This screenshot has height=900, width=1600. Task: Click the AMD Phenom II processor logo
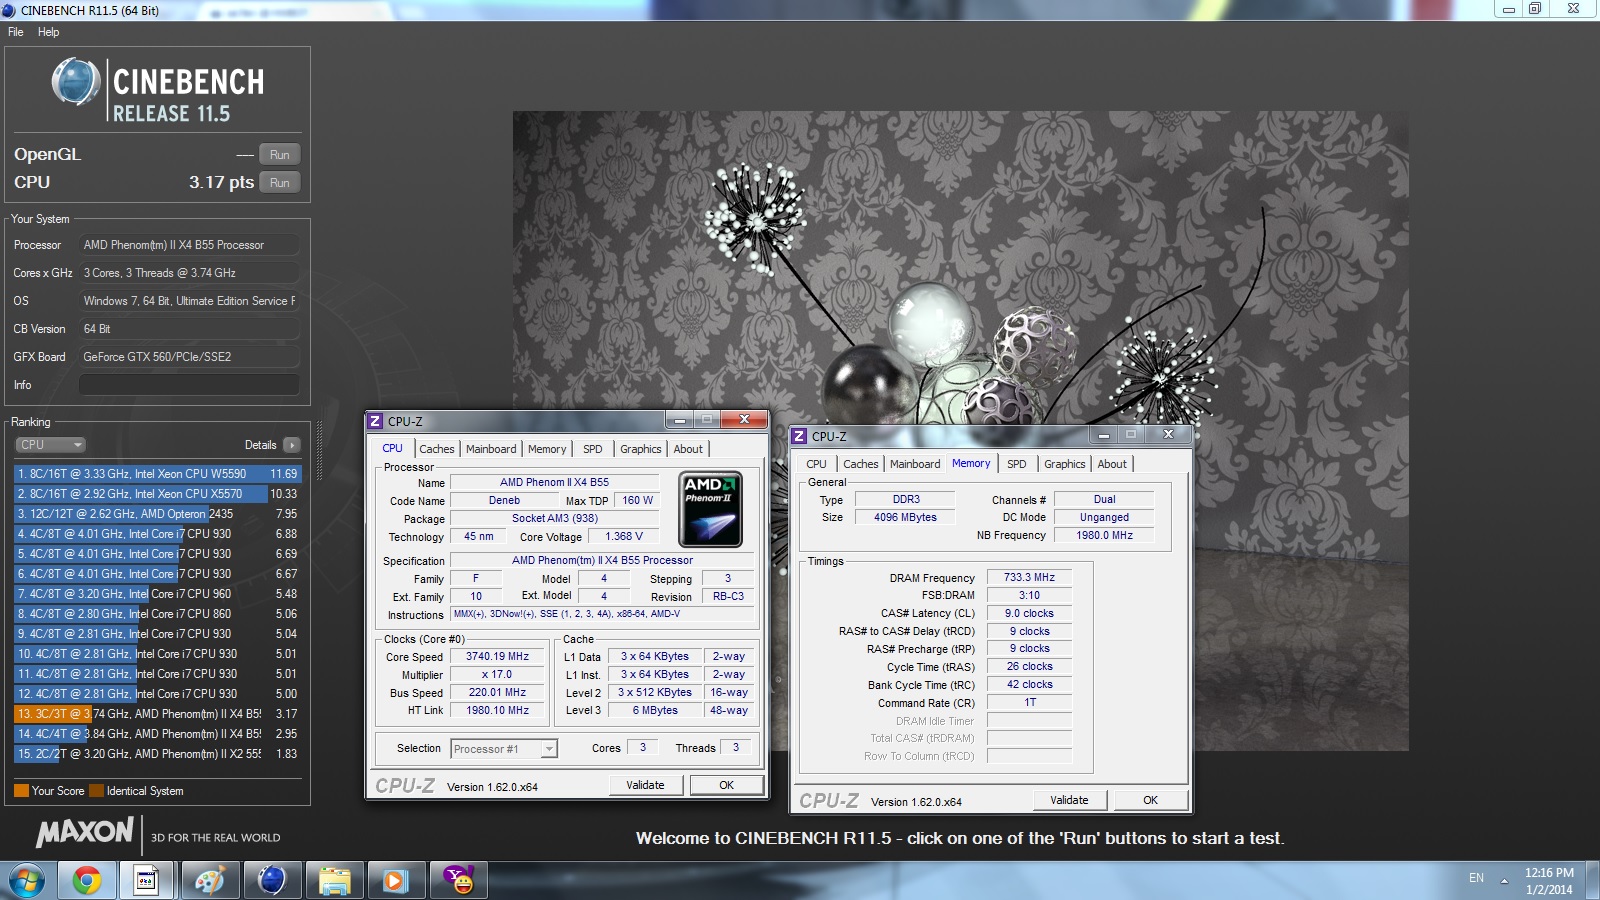(711, 509)
